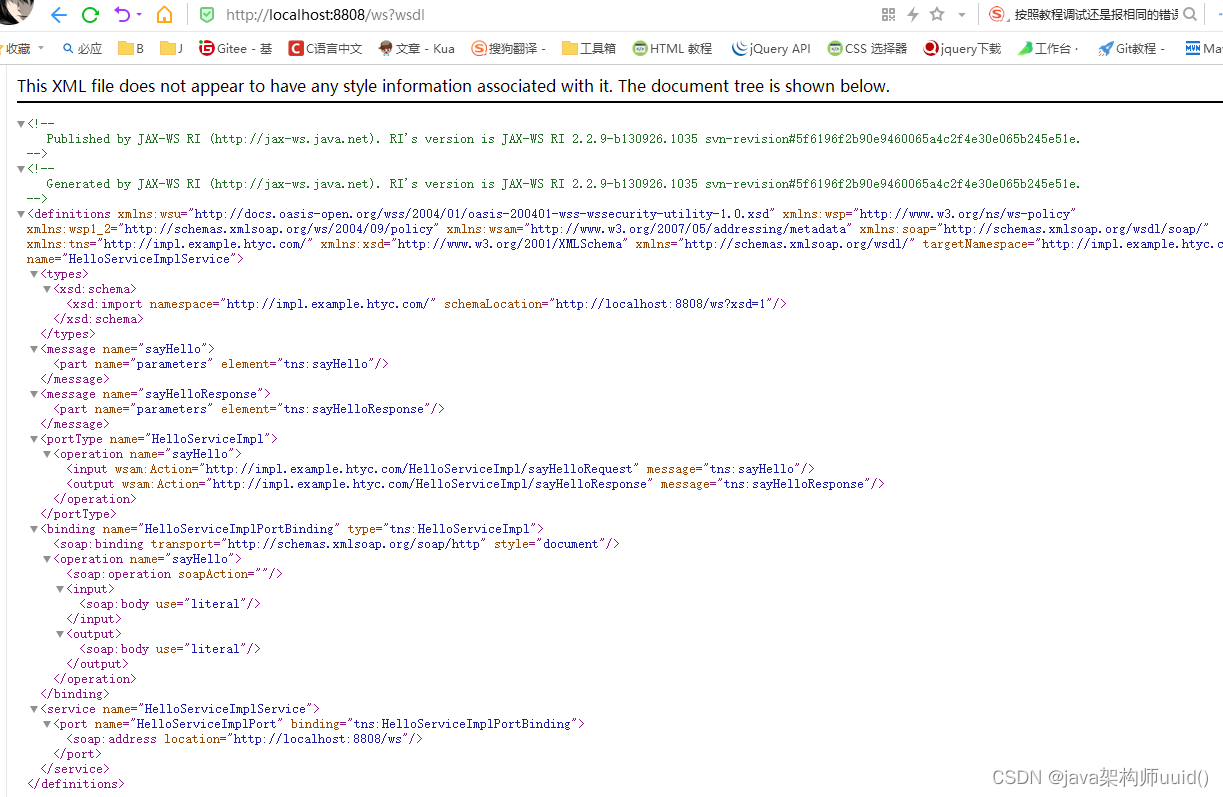Collapse the service HelloServiceImplService node

click(33, 708)
